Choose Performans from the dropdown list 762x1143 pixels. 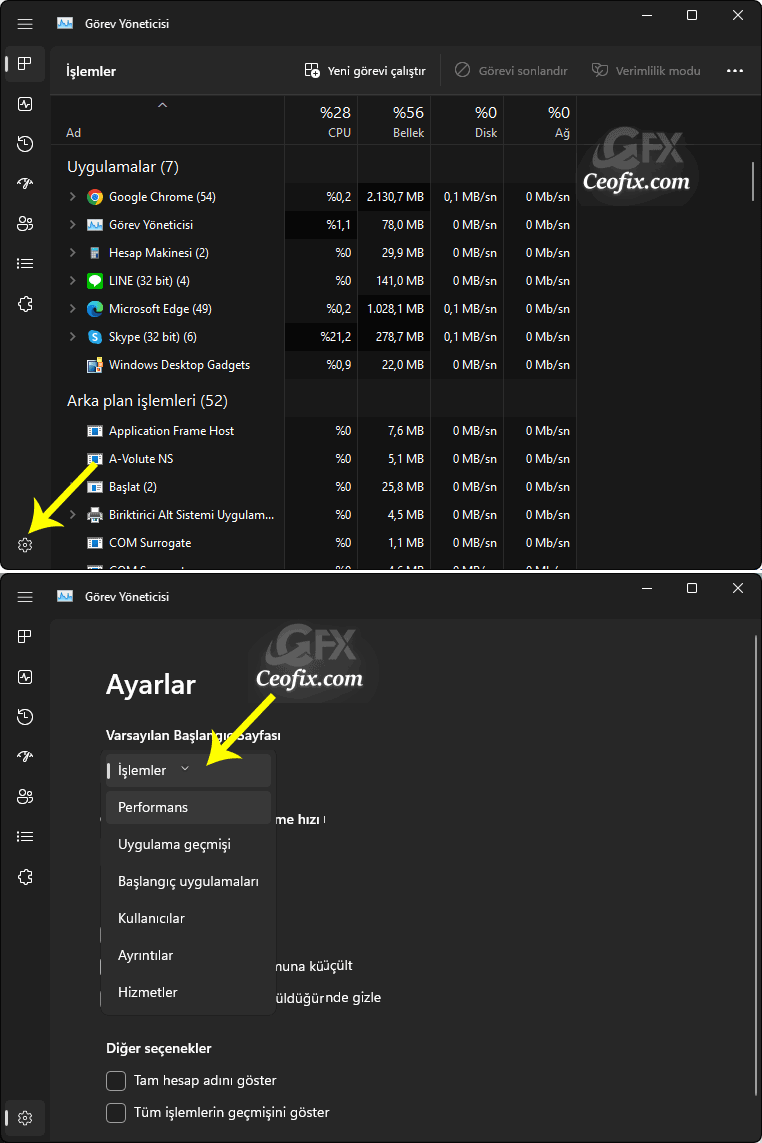tap(188, 808)
